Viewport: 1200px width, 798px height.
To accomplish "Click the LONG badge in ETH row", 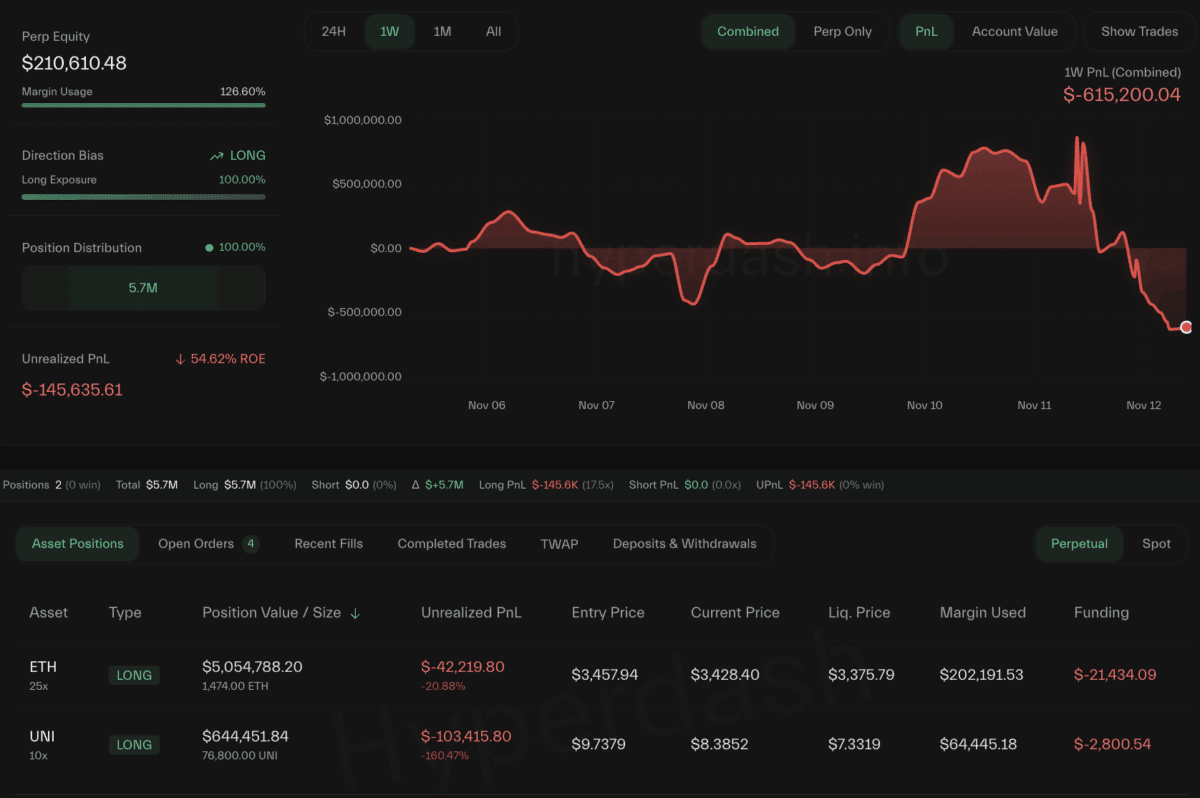I will click(x=134, y=675).
